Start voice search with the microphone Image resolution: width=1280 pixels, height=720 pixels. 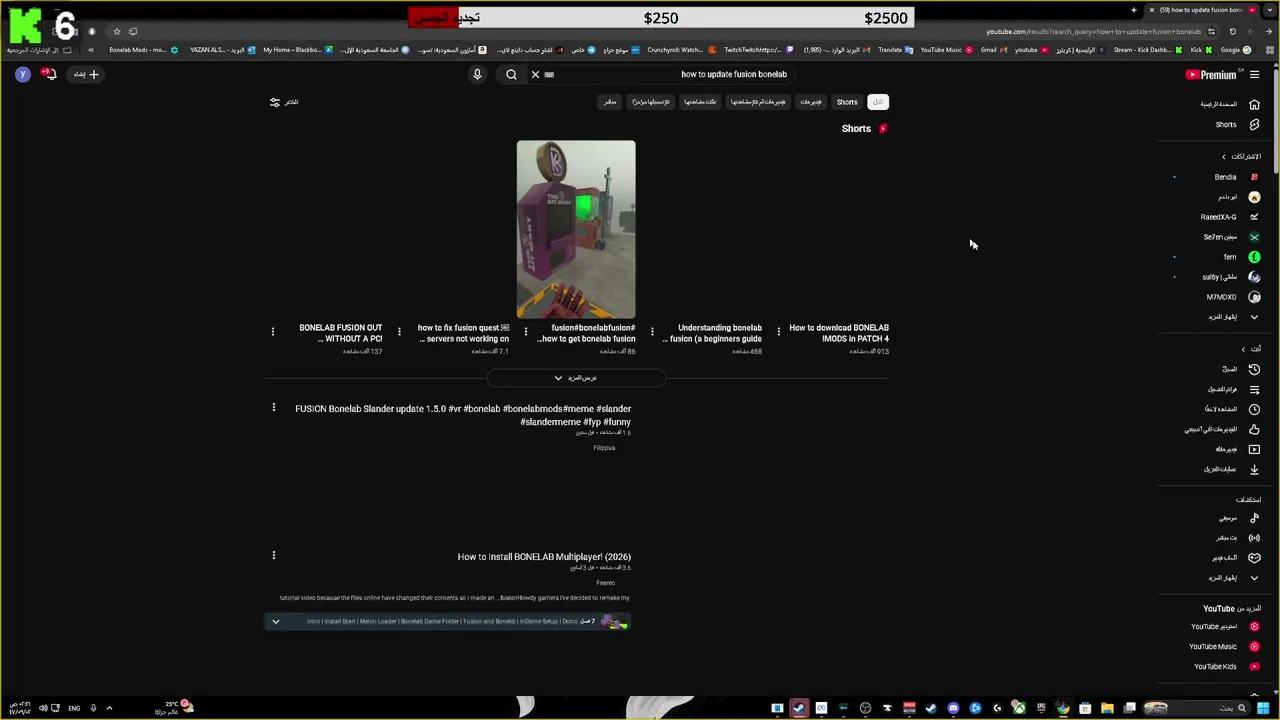477,74
